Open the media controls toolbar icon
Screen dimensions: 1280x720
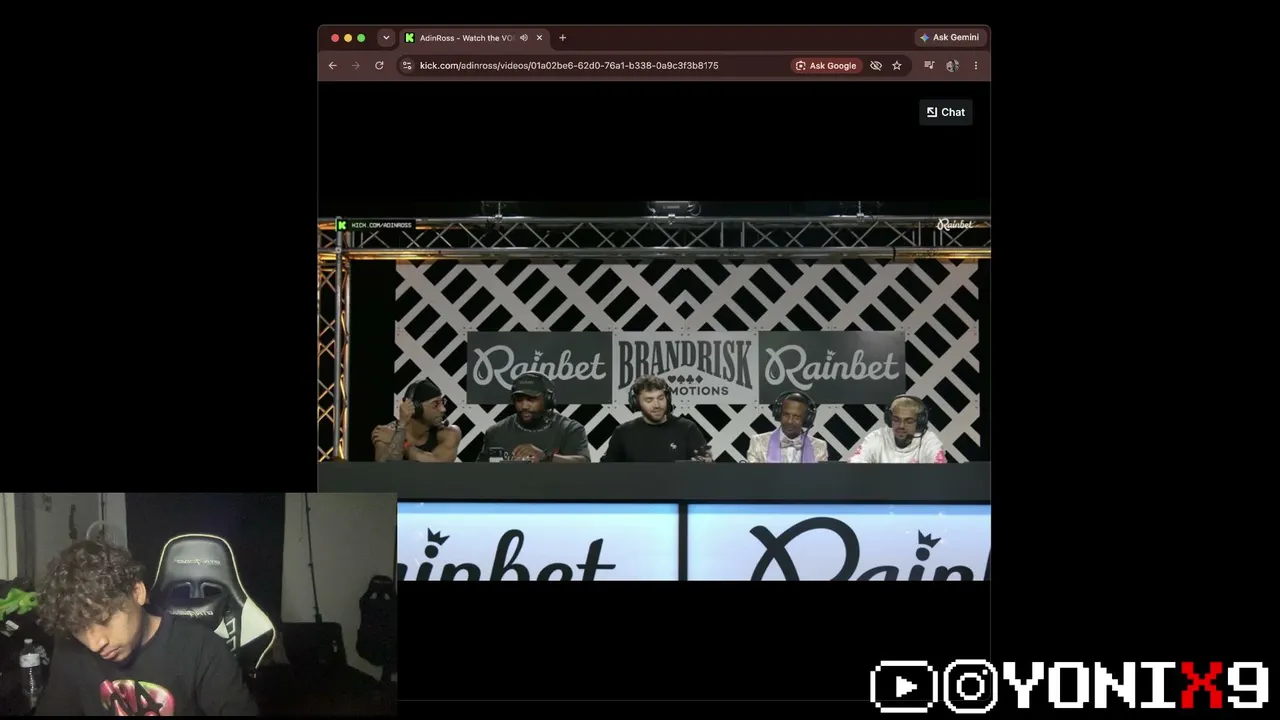(929, 66)
